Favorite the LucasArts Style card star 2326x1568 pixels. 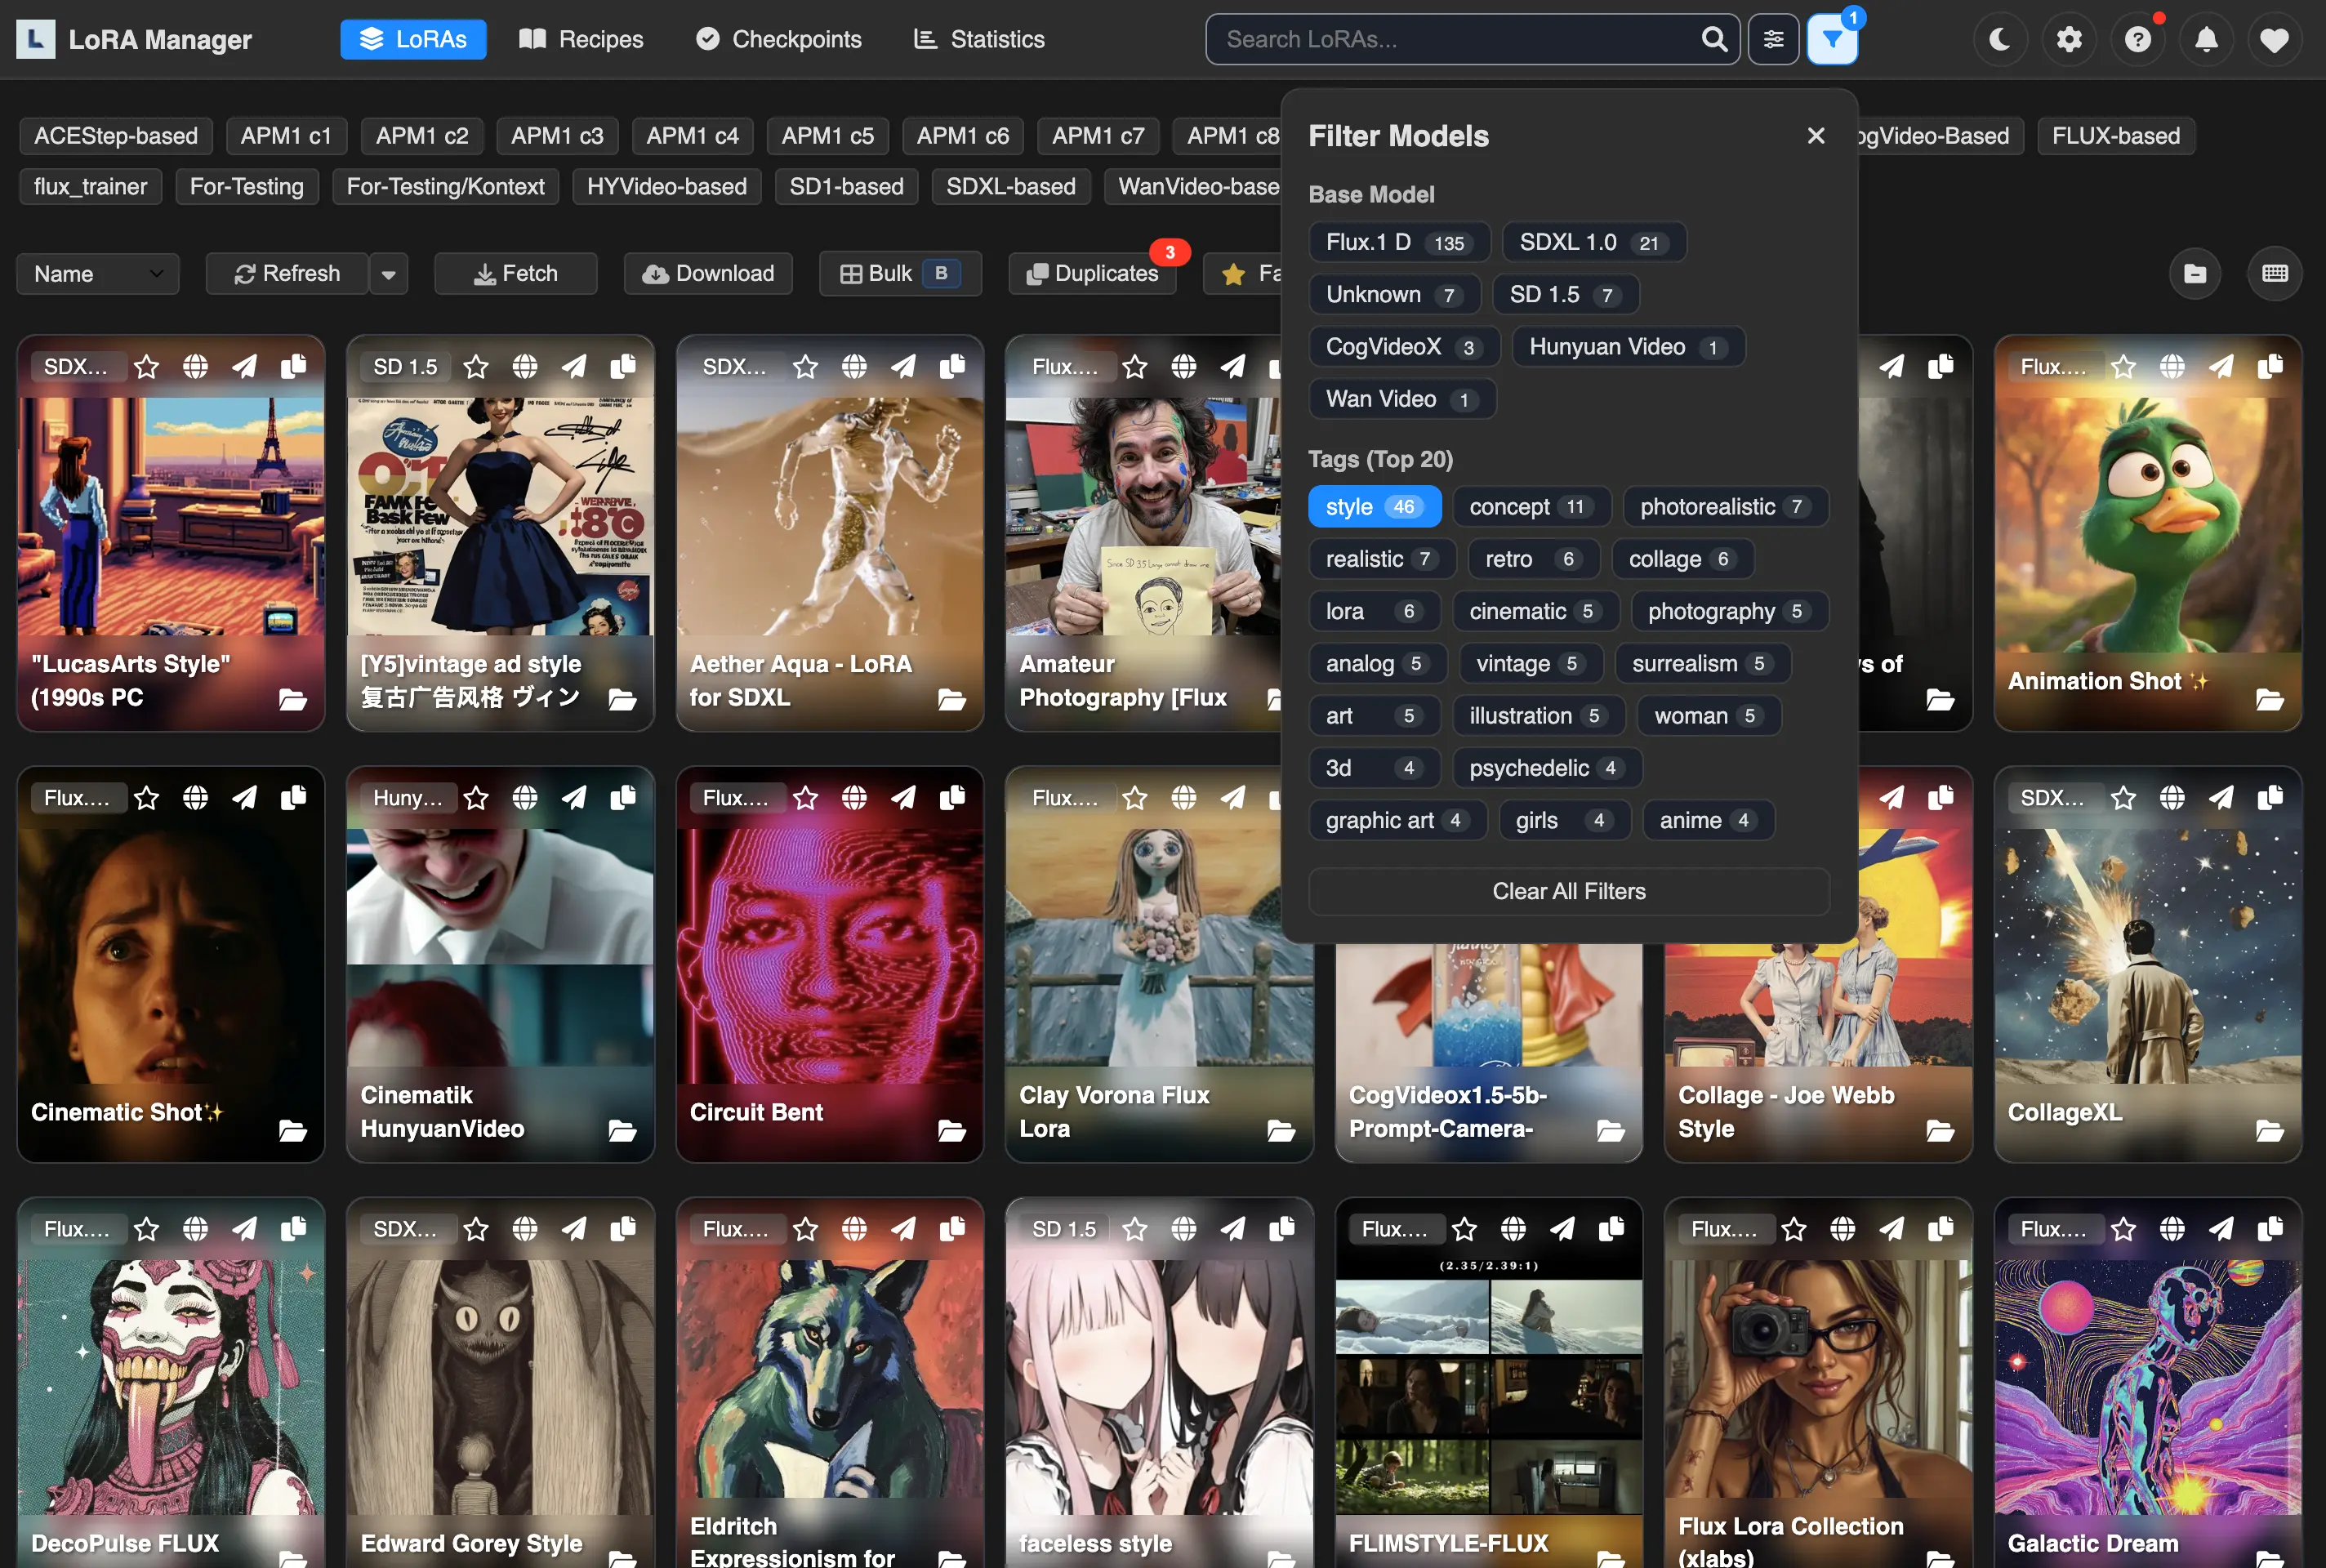tap(147, 367)
